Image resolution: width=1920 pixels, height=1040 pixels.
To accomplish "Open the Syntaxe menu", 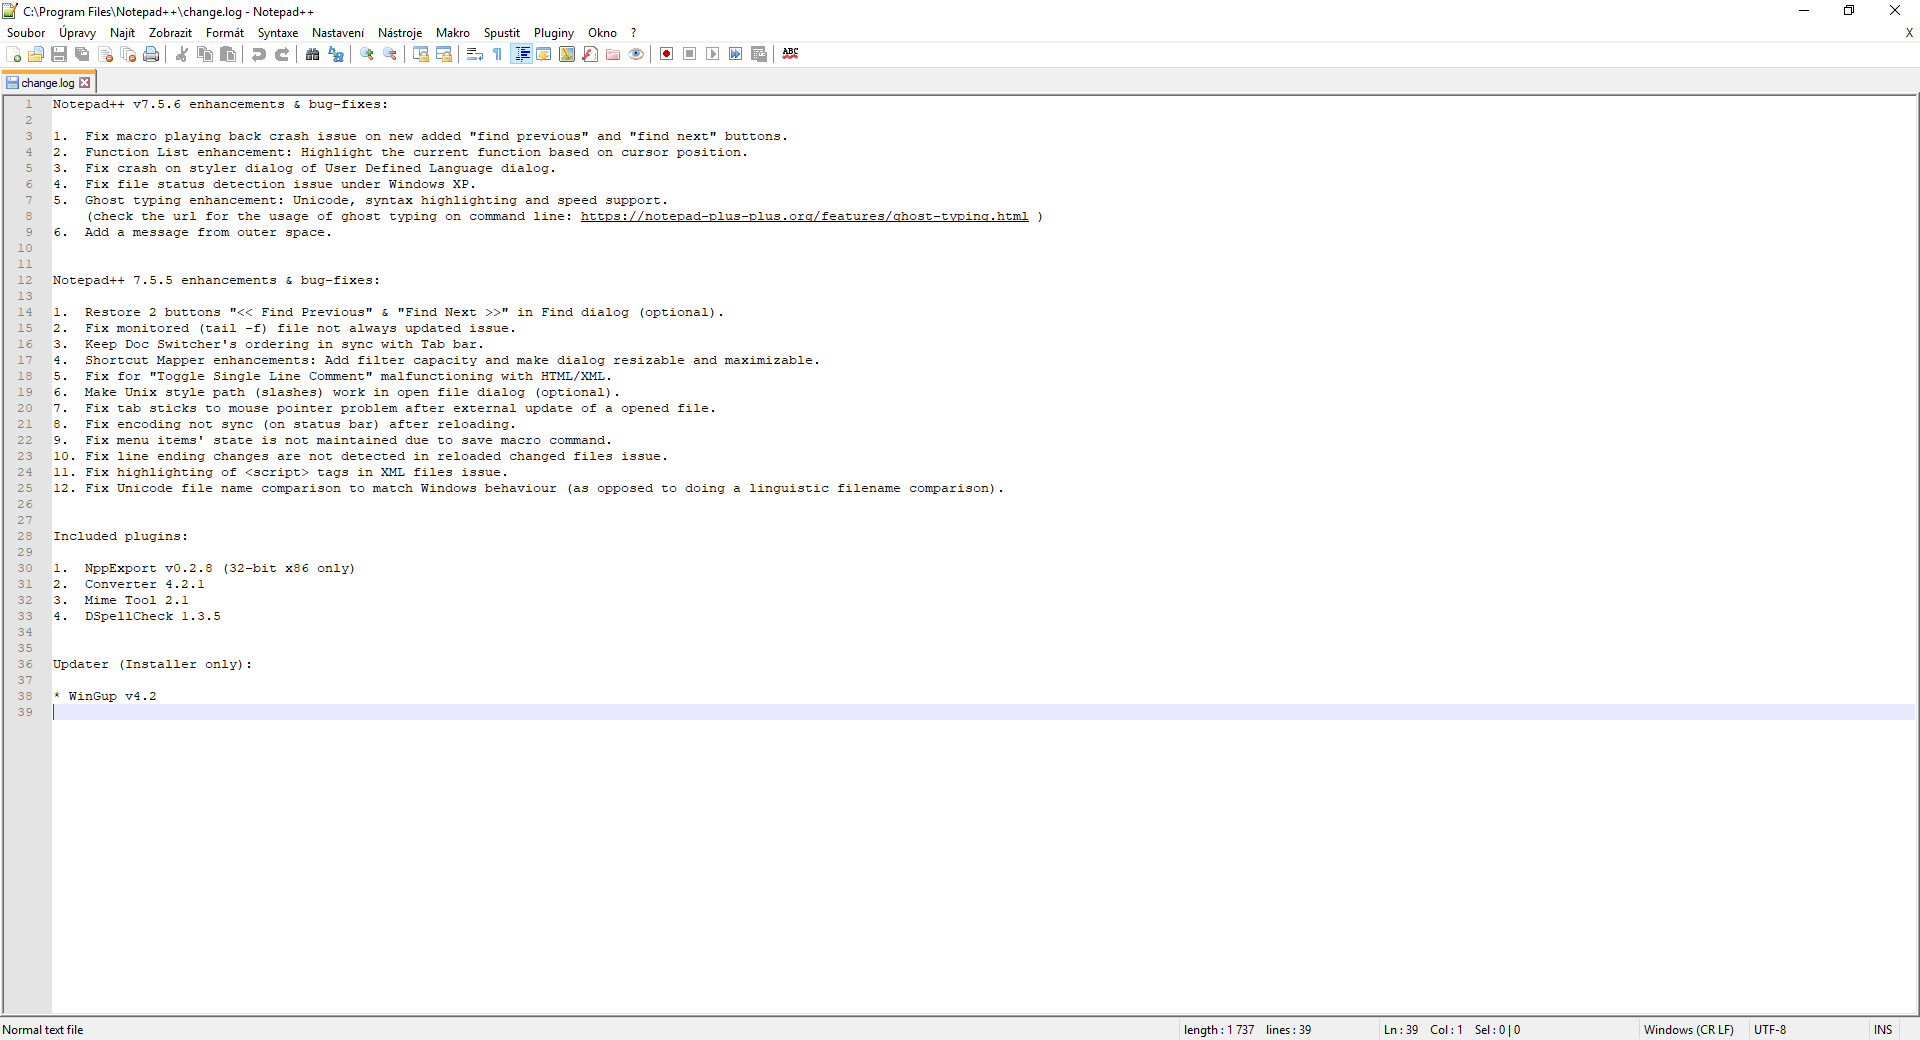I will coord(278,33).
